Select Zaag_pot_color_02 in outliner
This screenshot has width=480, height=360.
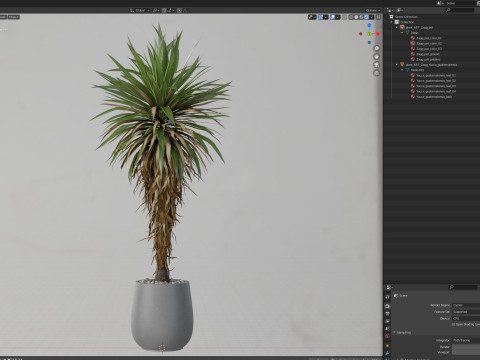click(429, 43)
